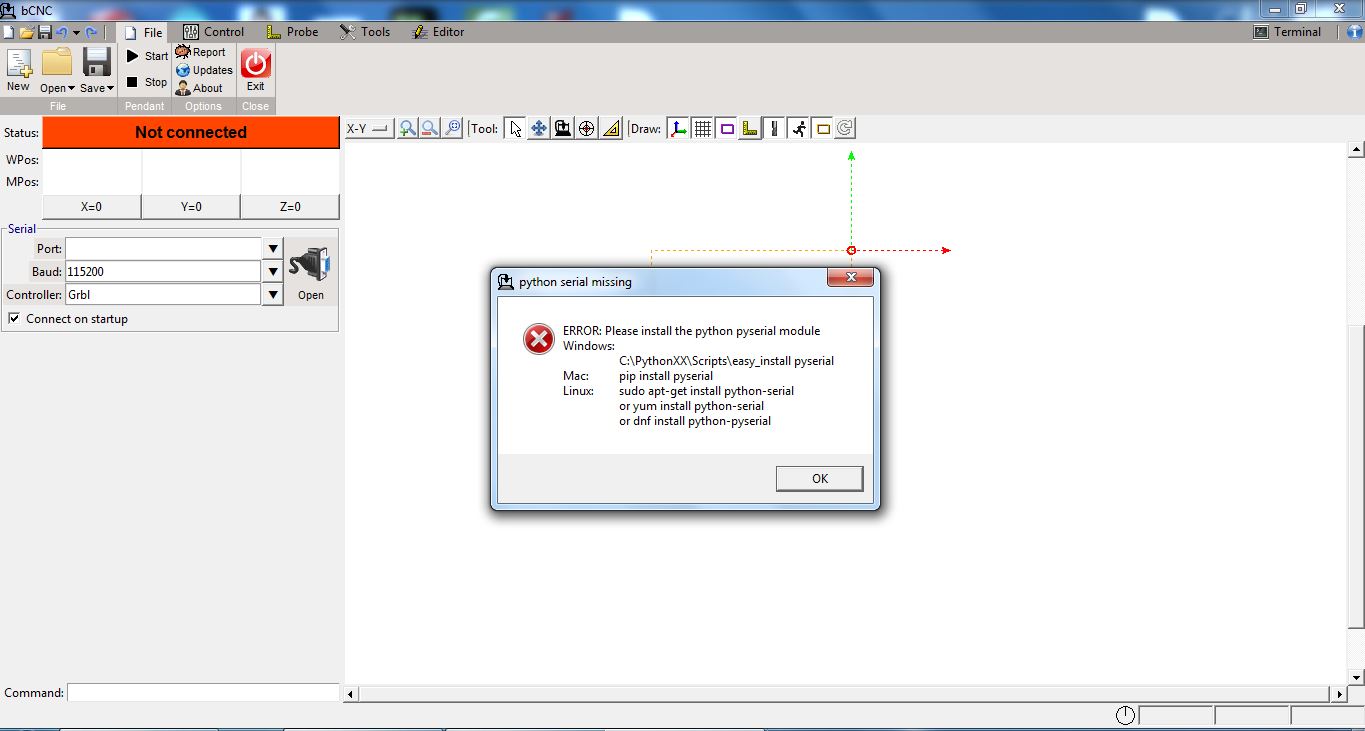Image resolution: width=1365 pixels, height=731 pixels.
Task: Stop the pendant
Action: tap(146, 82)
